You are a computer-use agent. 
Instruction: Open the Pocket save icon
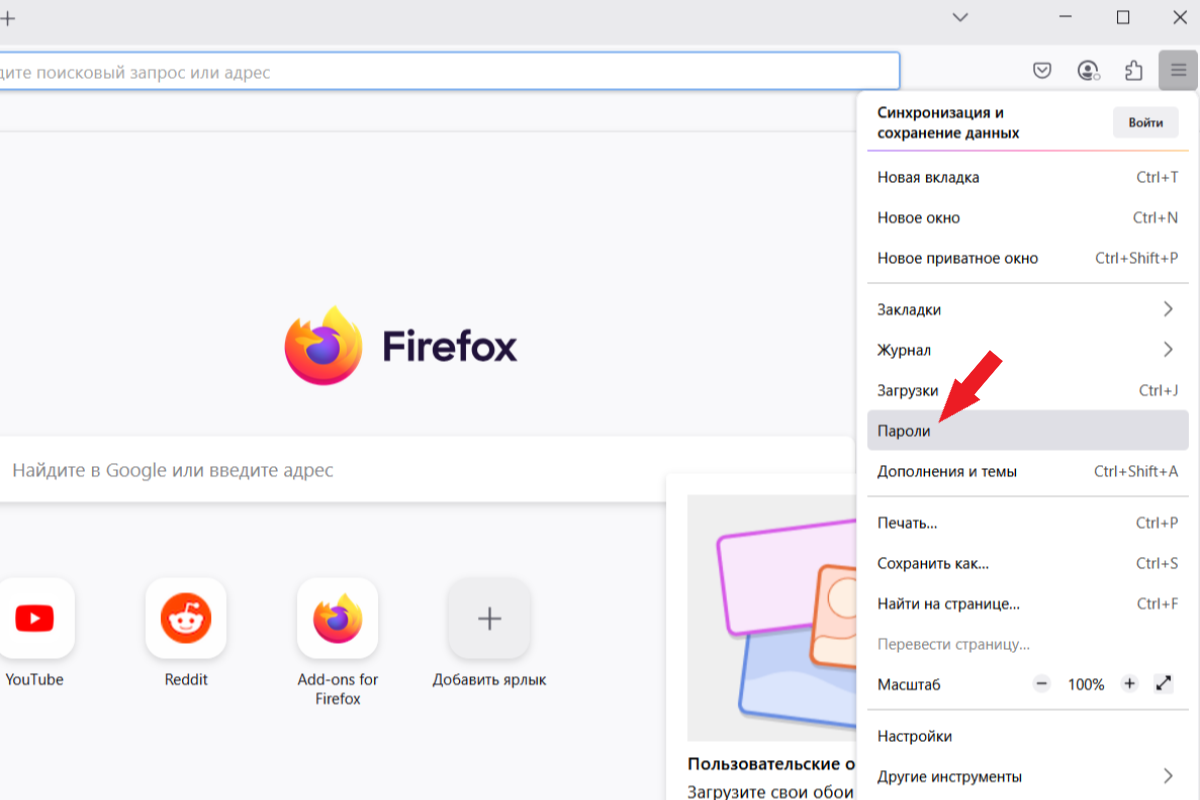point(1042,70)
